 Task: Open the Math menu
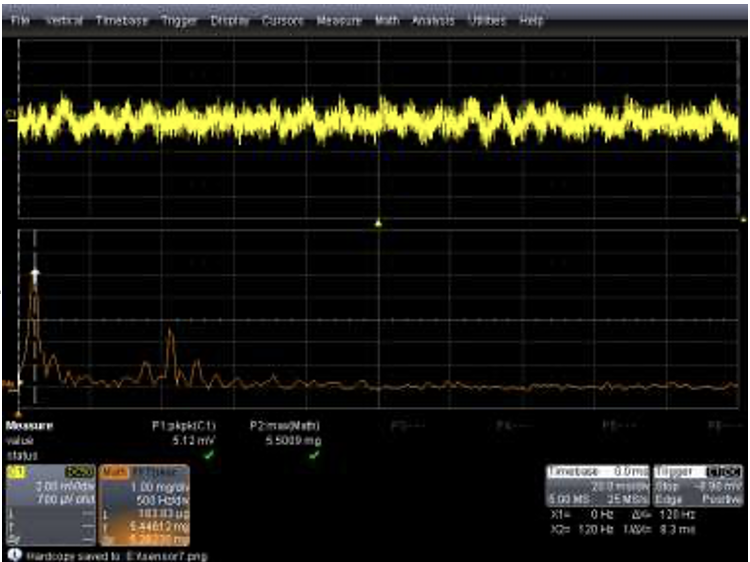point(387,20)
